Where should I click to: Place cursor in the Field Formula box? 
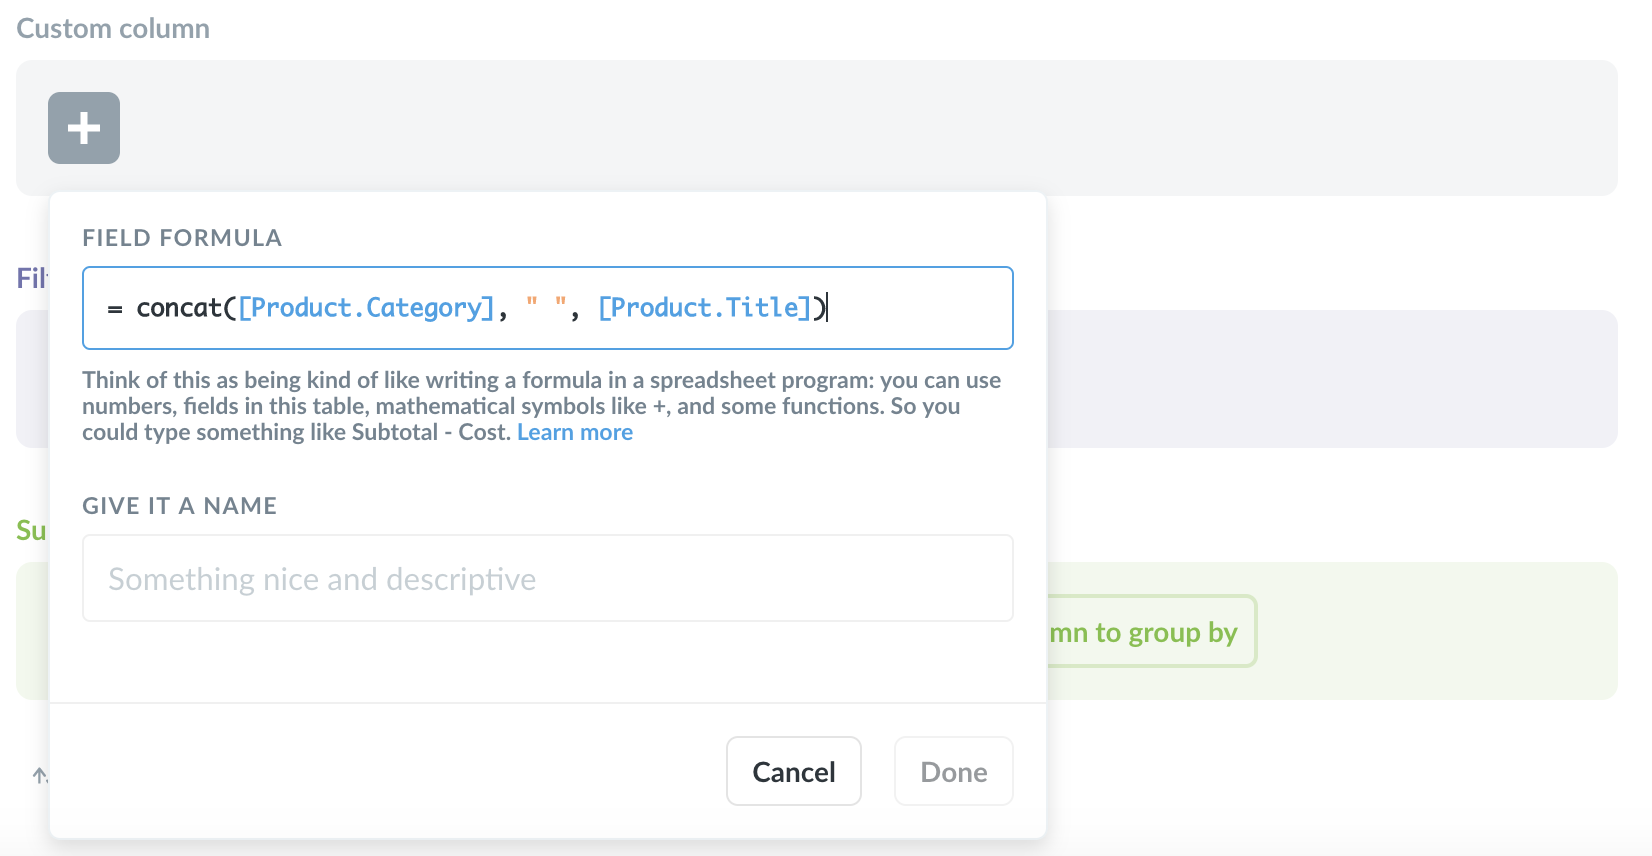[920, 308]
